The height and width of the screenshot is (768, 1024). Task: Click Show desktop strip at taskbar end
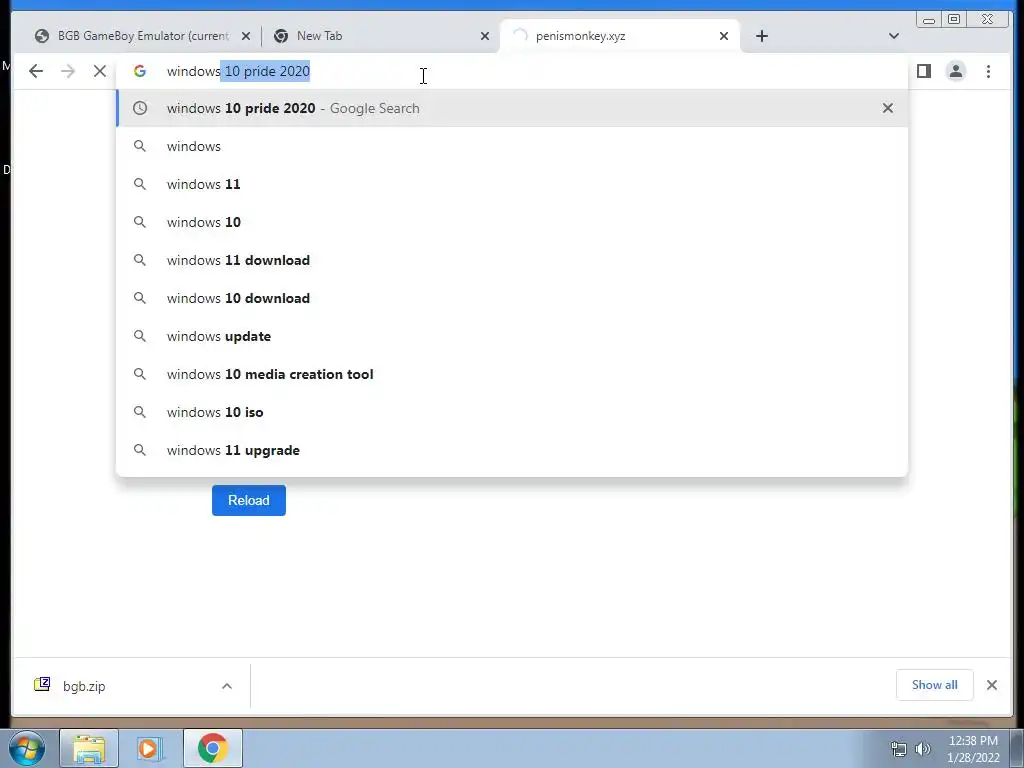coord(1017,748)
